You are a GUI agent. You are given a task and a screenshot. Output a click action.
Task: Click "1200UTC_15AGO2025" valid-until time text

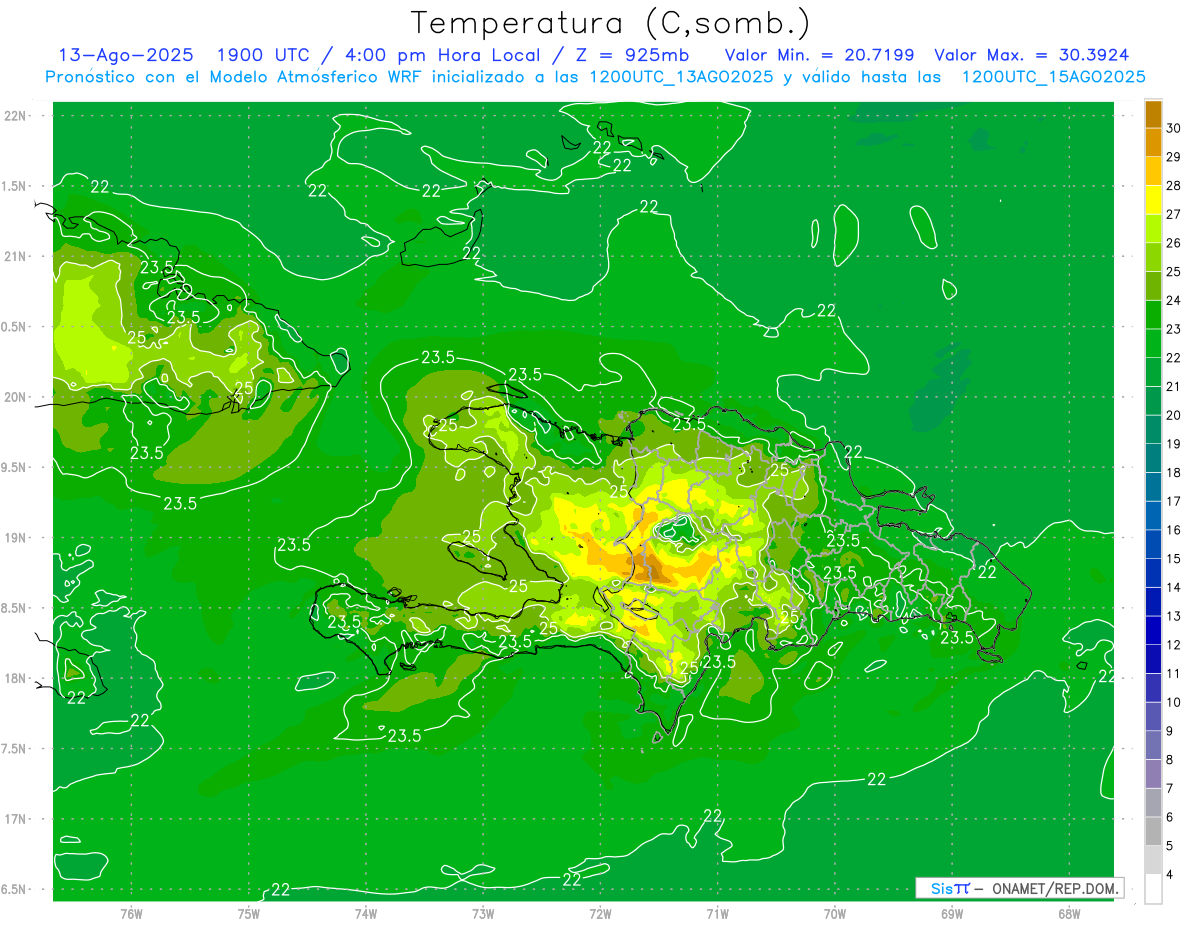(1053, 77)
